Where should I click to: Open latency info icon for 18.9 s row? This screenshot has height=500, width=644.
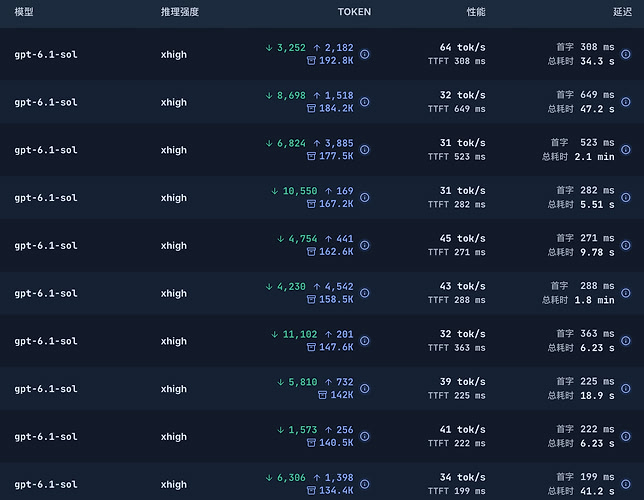(626, 388)
